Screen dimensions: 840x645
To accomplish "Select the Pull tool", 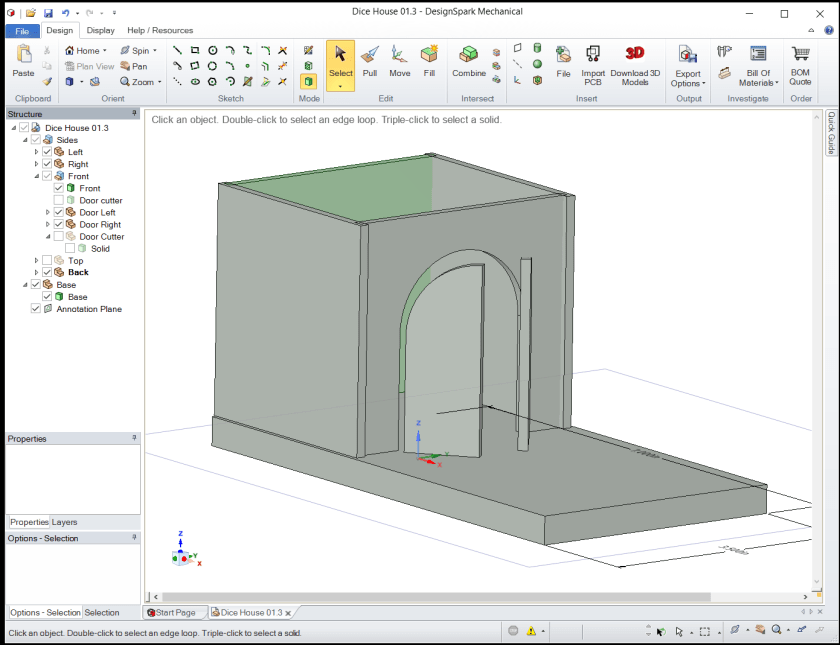I will (x=370, y=60).
